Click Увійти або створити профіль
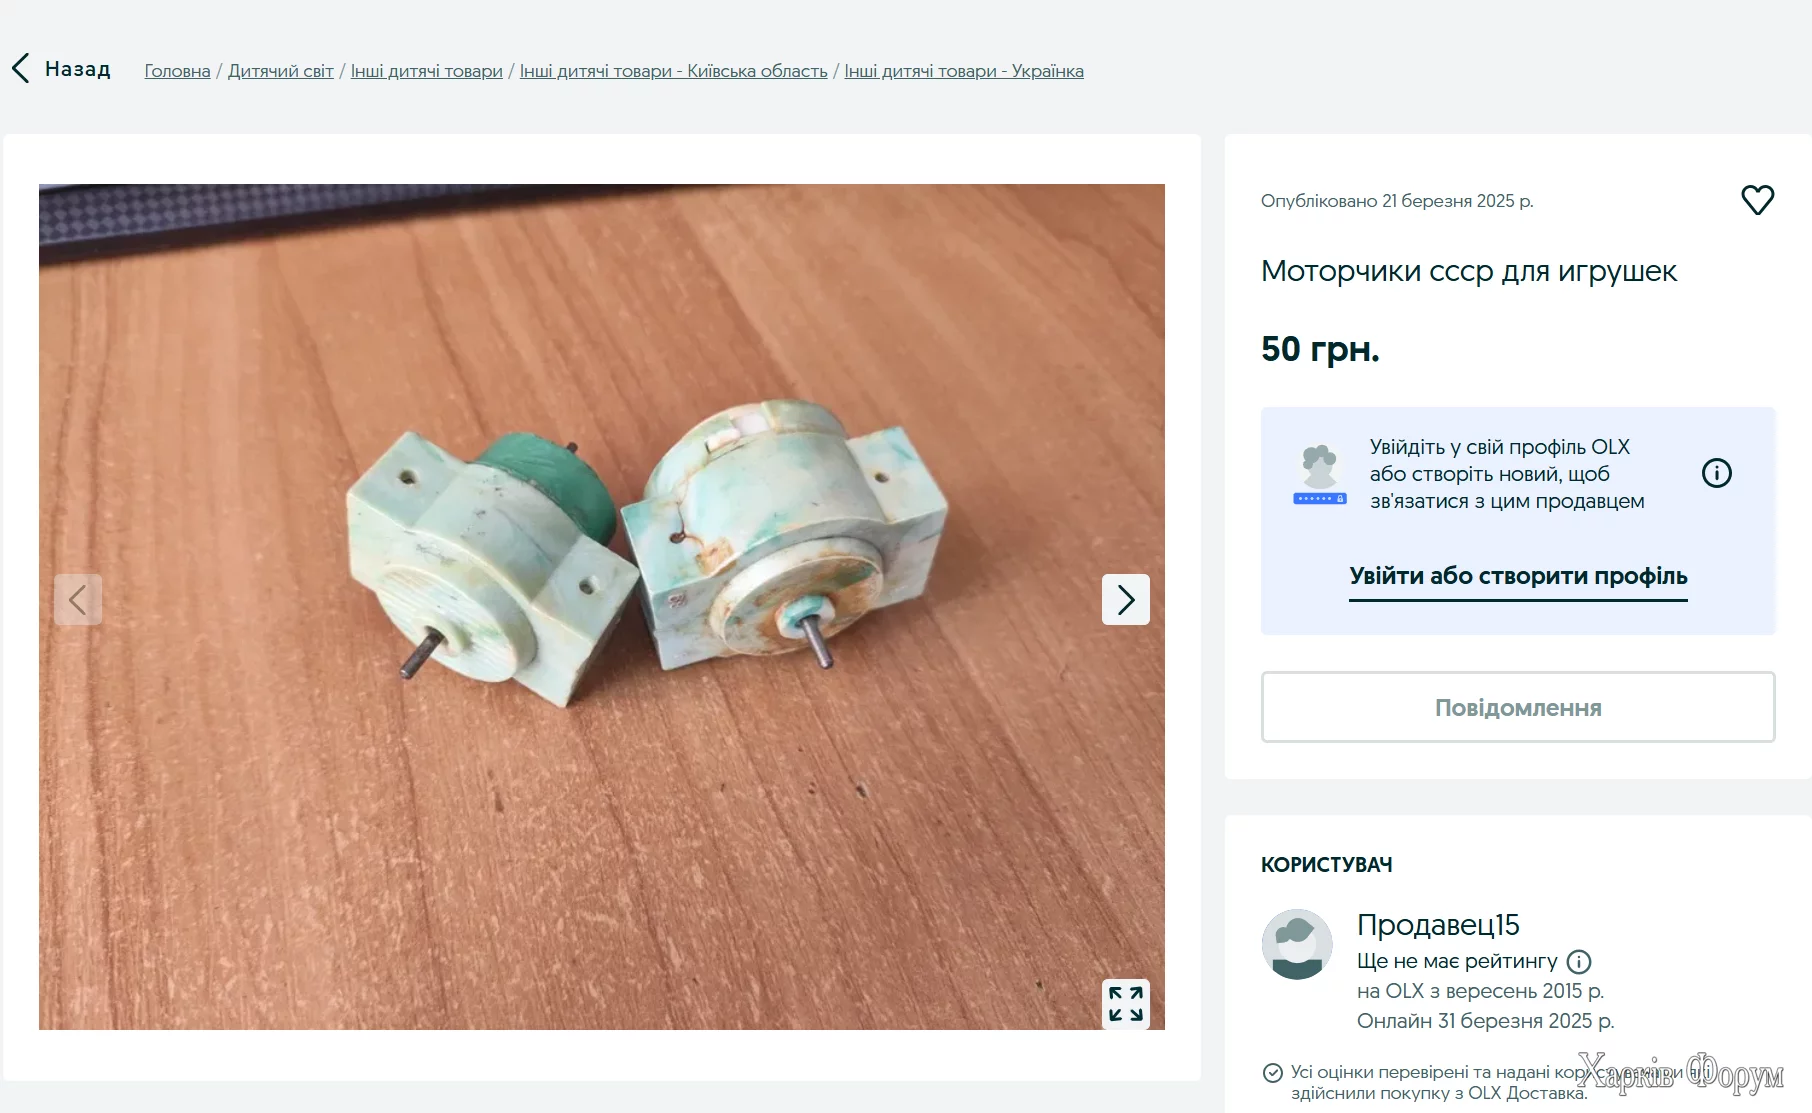This screenshot has height=1113, width=1812. tap(1518, 577)
